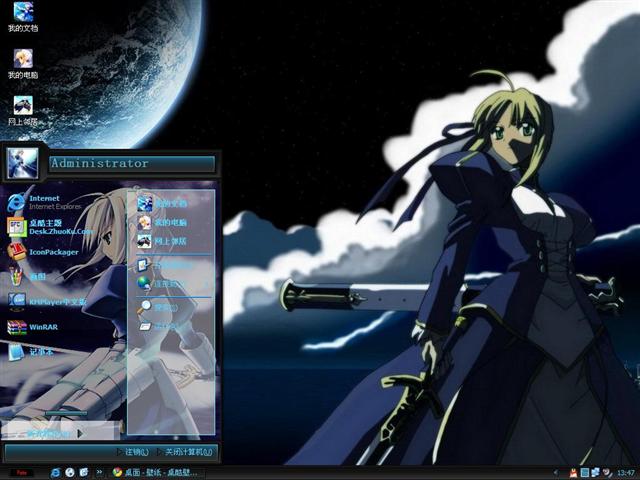
Task: Launch IconPackager from the Start menu
Action: pos(43,252)
